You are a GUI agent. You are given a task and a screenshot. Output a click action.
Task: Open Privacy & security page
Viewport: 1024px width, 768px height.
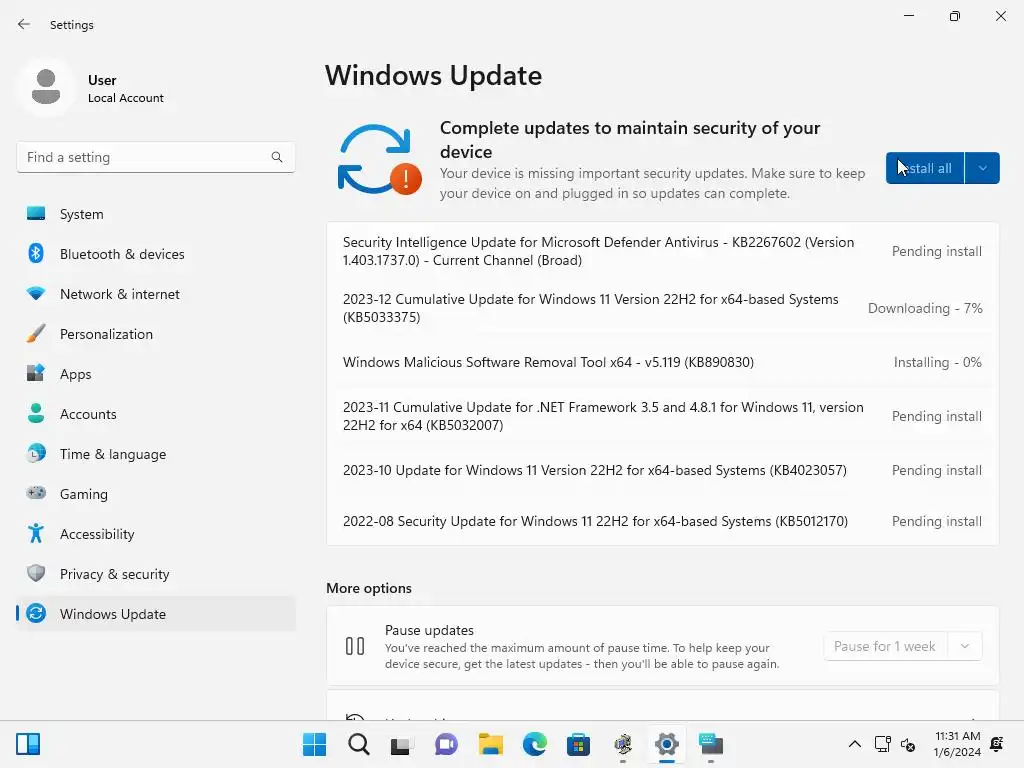point(156,574)
